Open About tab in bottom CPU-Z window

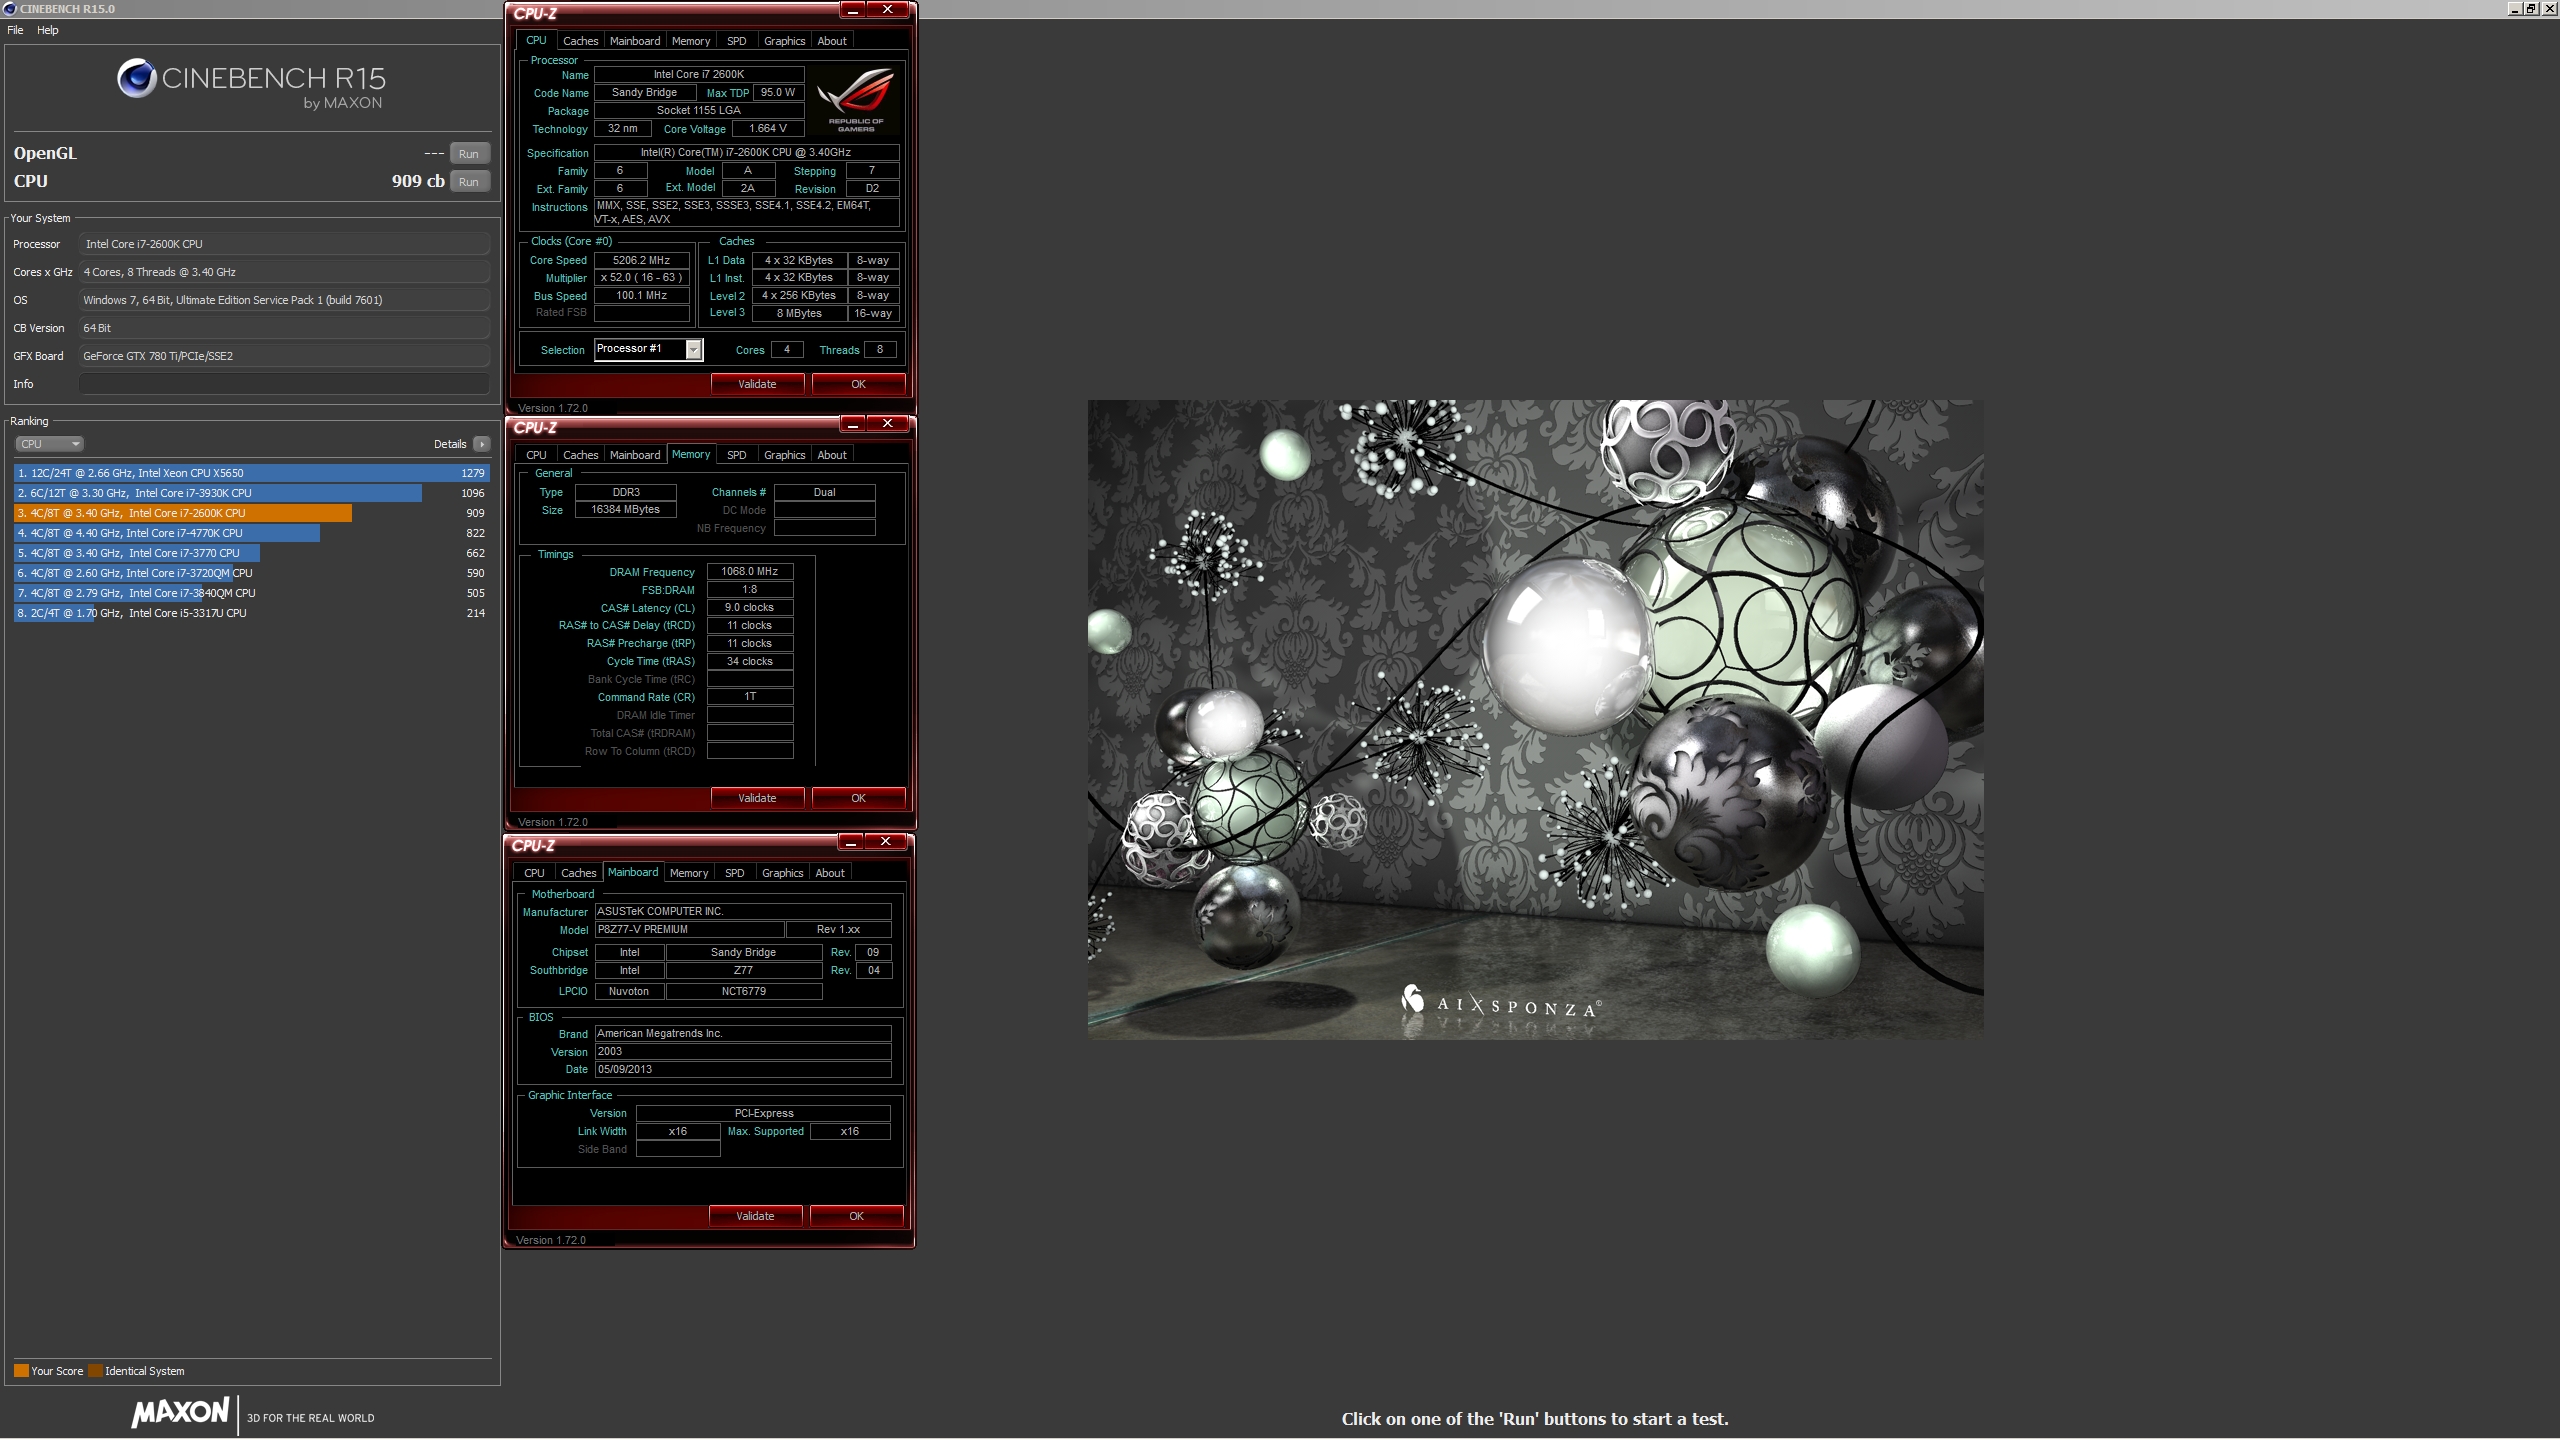(830, 873)
